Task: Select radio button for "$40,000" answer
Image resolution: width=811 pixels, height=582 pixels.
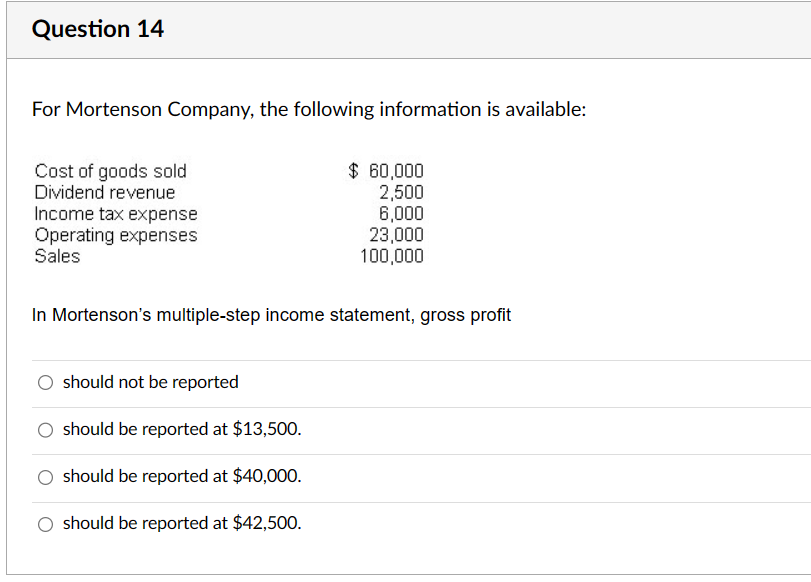Action: coord(45,476)
